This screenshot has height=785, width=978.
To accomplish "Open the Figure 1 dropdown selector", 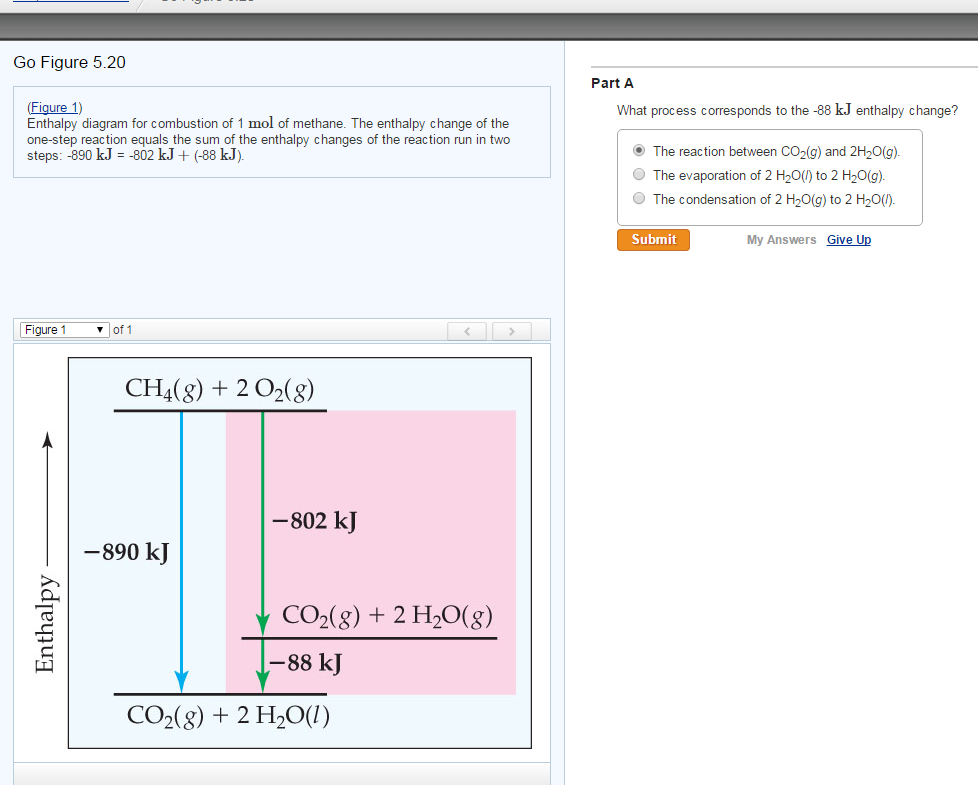I will (x=63, y=329).
